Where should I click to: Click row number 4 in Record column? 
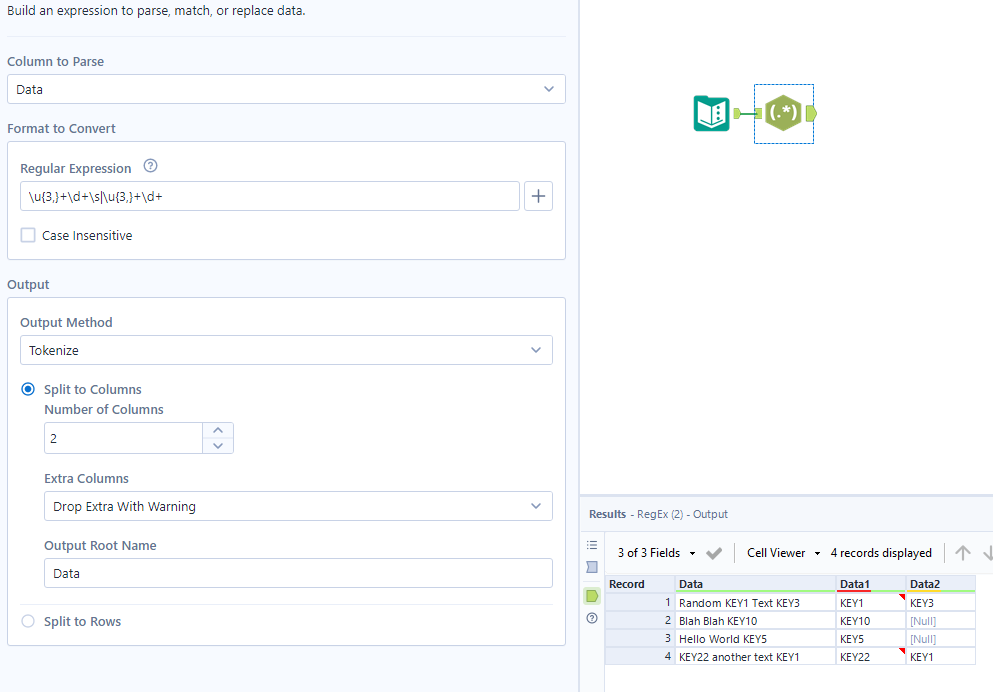[x=640, y=657]
